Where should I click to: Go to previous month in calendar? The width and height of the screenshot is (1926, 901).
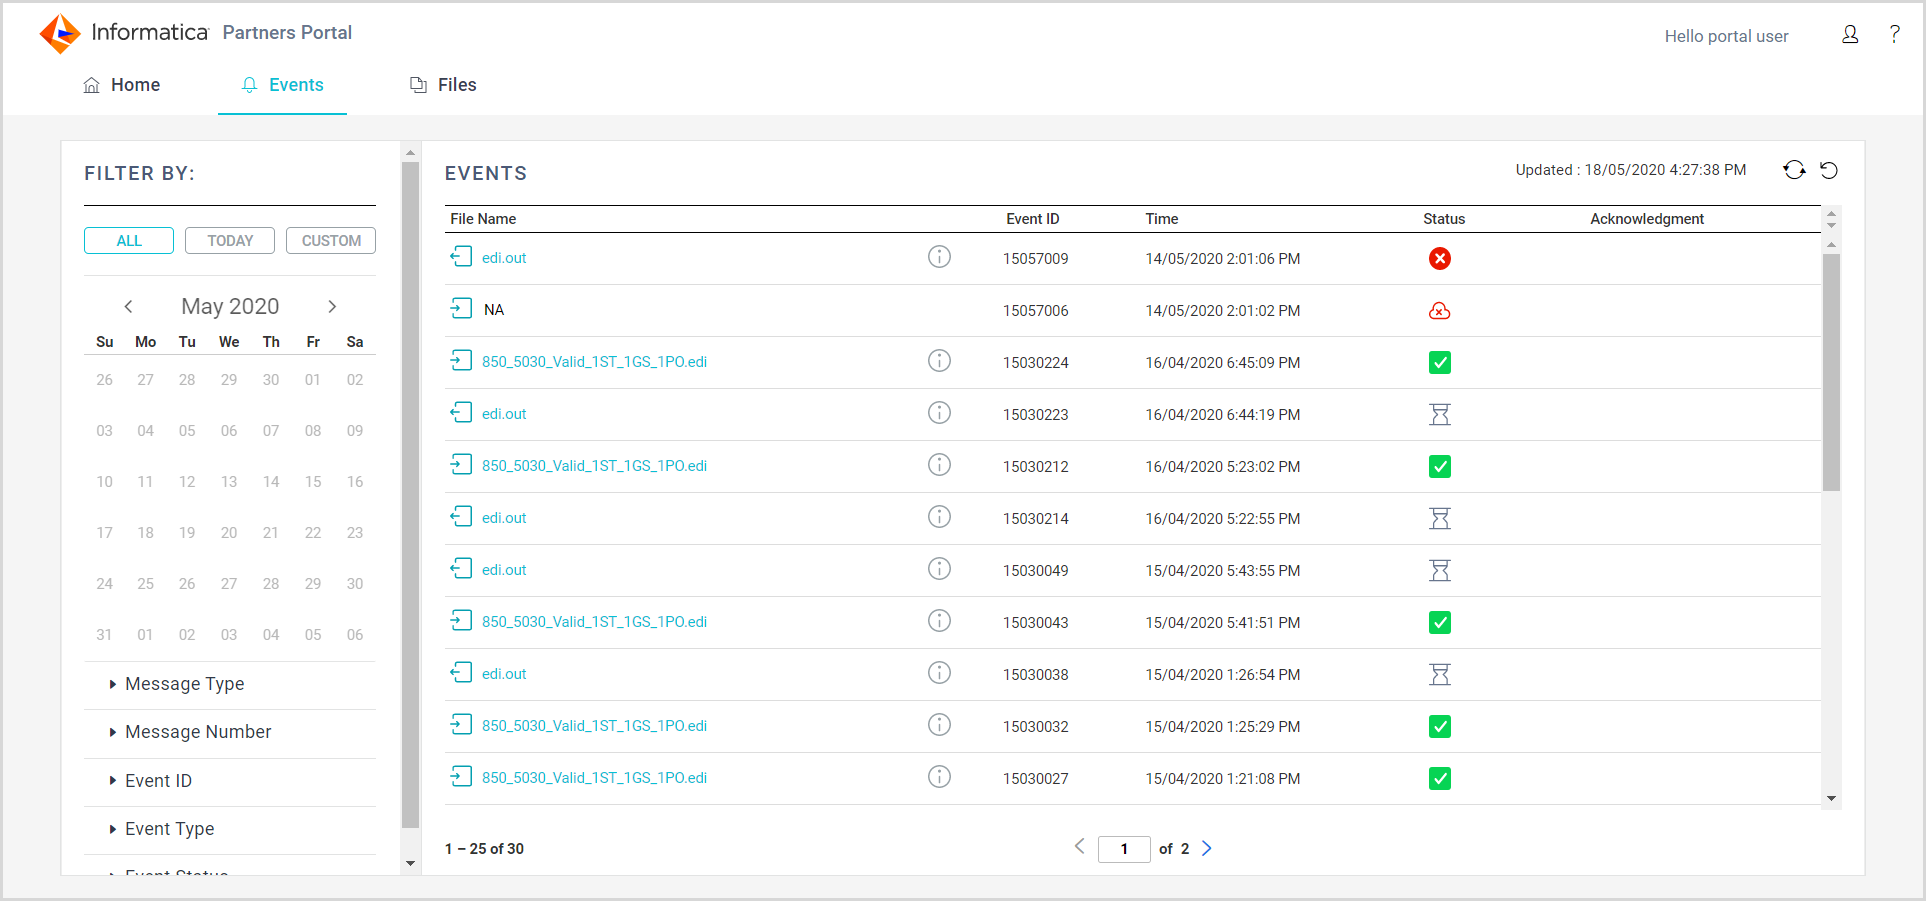coord(128,307)
